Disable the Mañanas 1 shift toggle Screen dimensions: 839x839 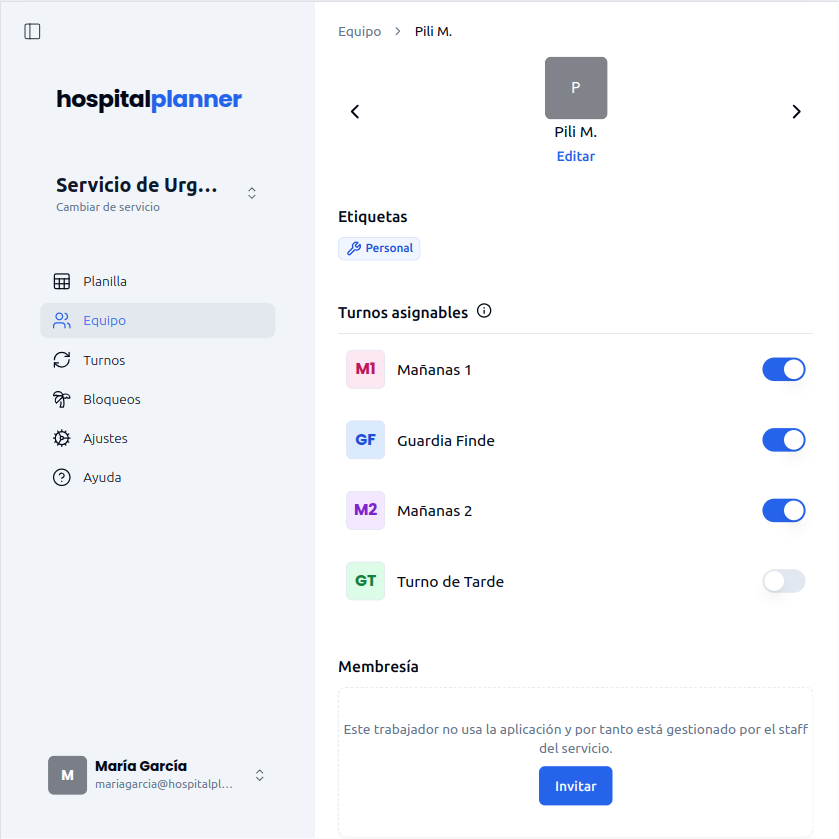[x=783, y=370]
